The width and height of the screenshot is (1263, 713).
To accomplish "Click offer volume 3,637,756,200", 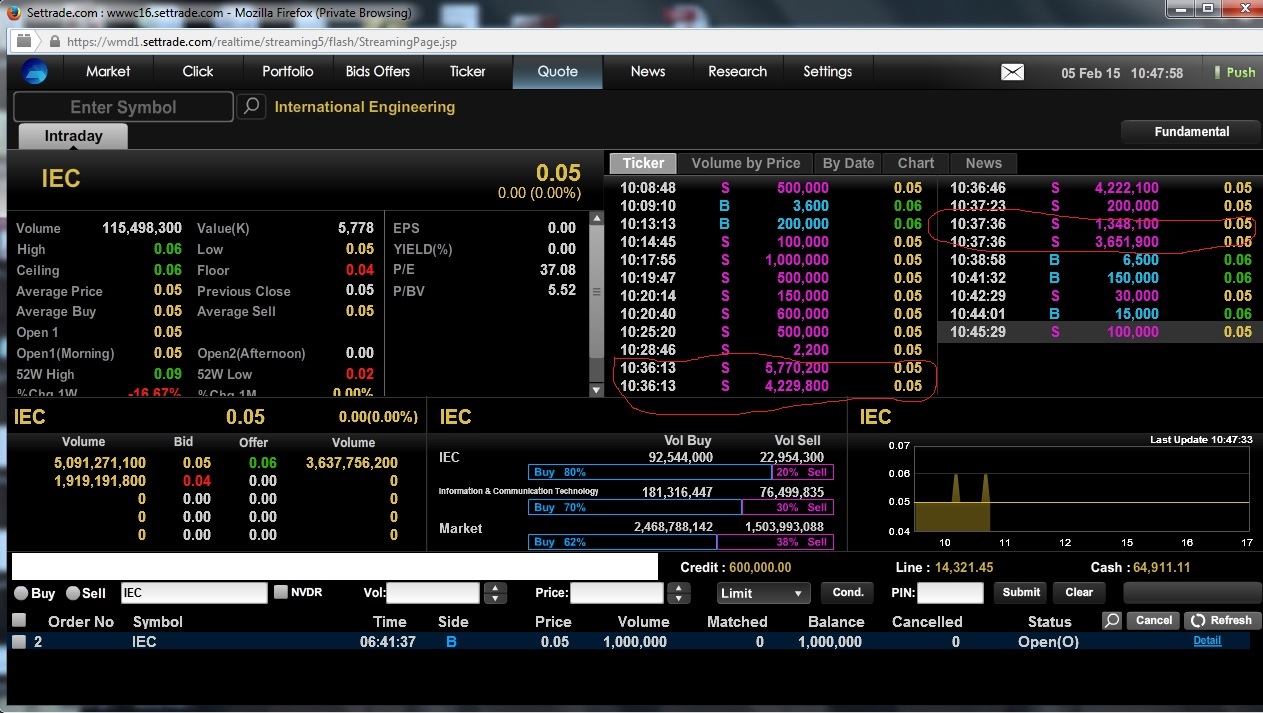I will pos(351,463).
